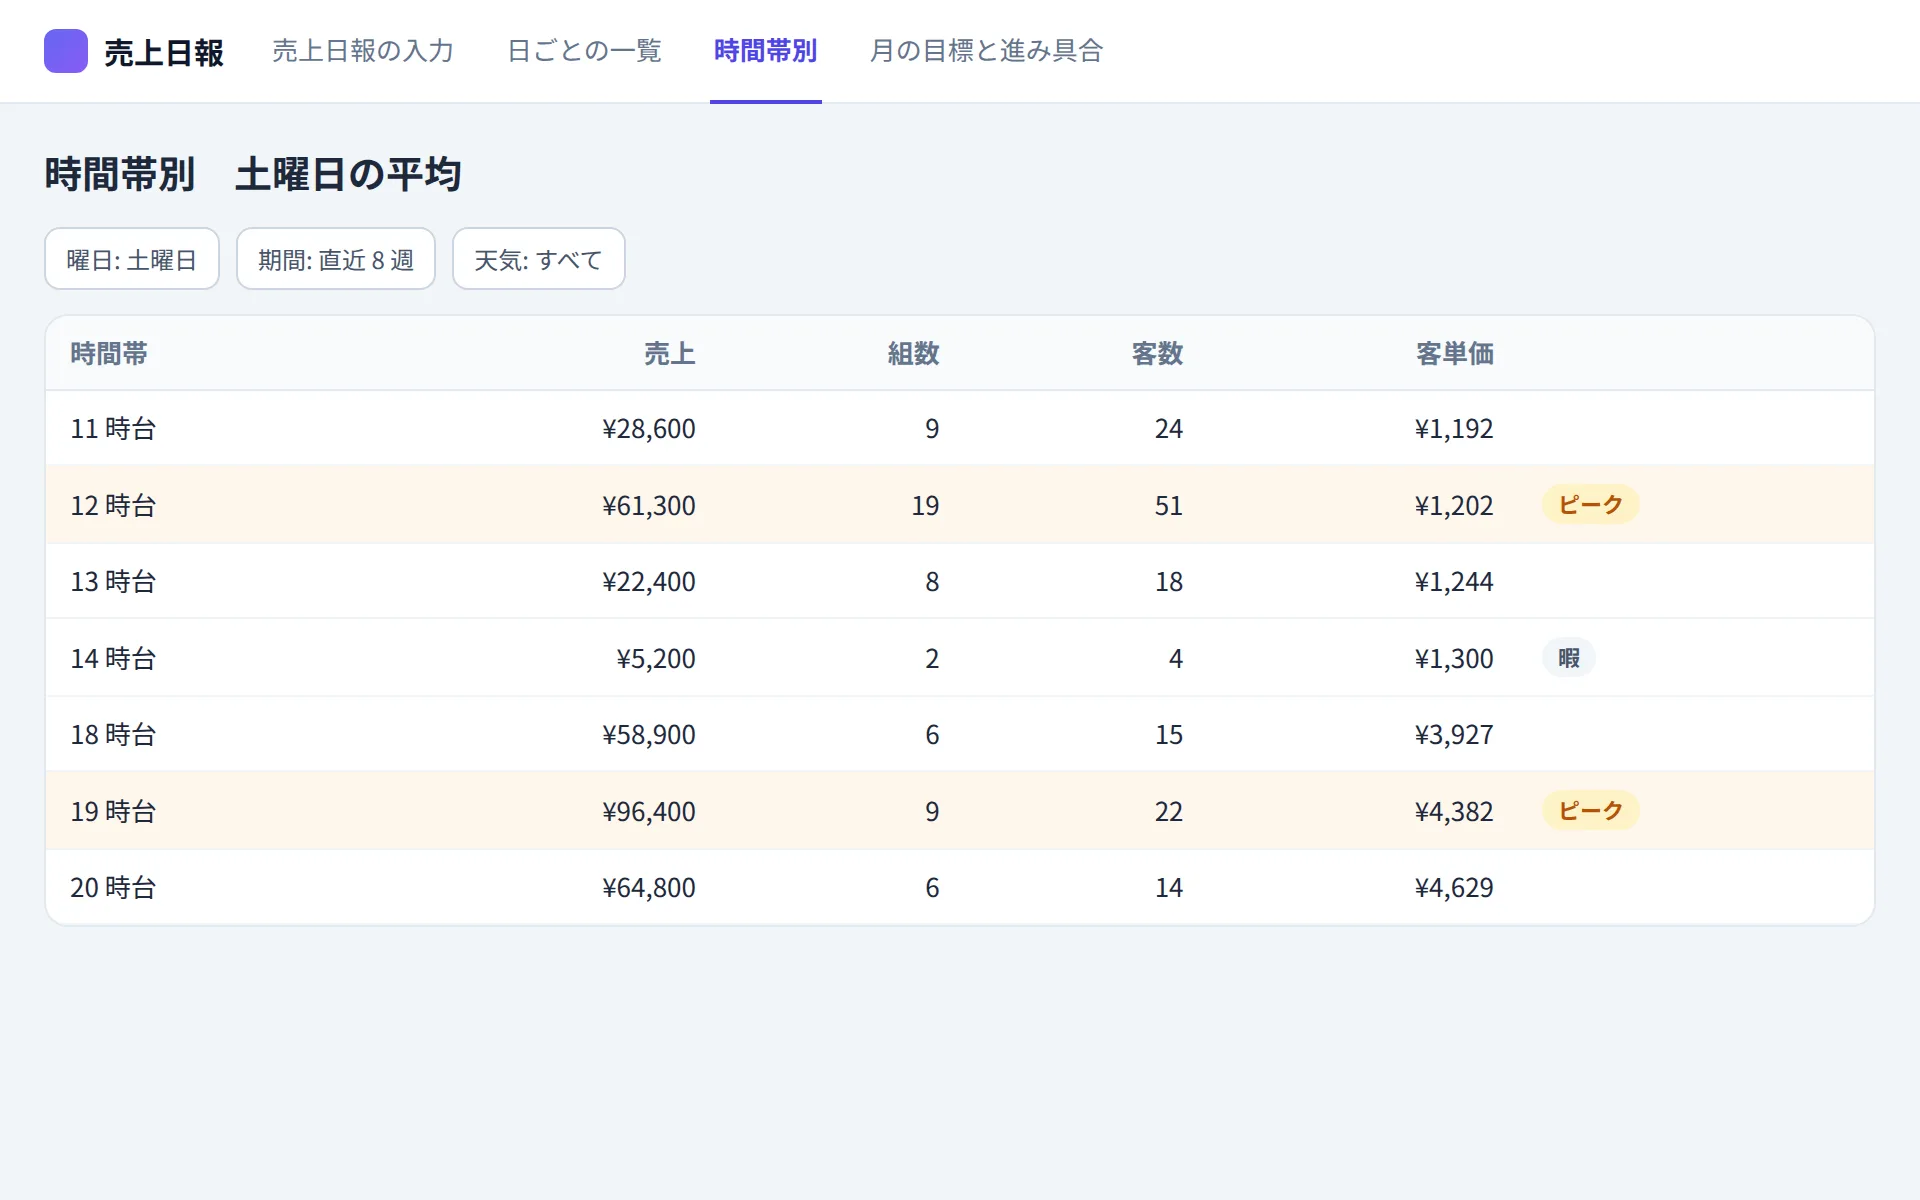Click the 客単価 value ¥3,927
The image size is (1920, 1200).
pyautogui.click(x=1454, y=735)
